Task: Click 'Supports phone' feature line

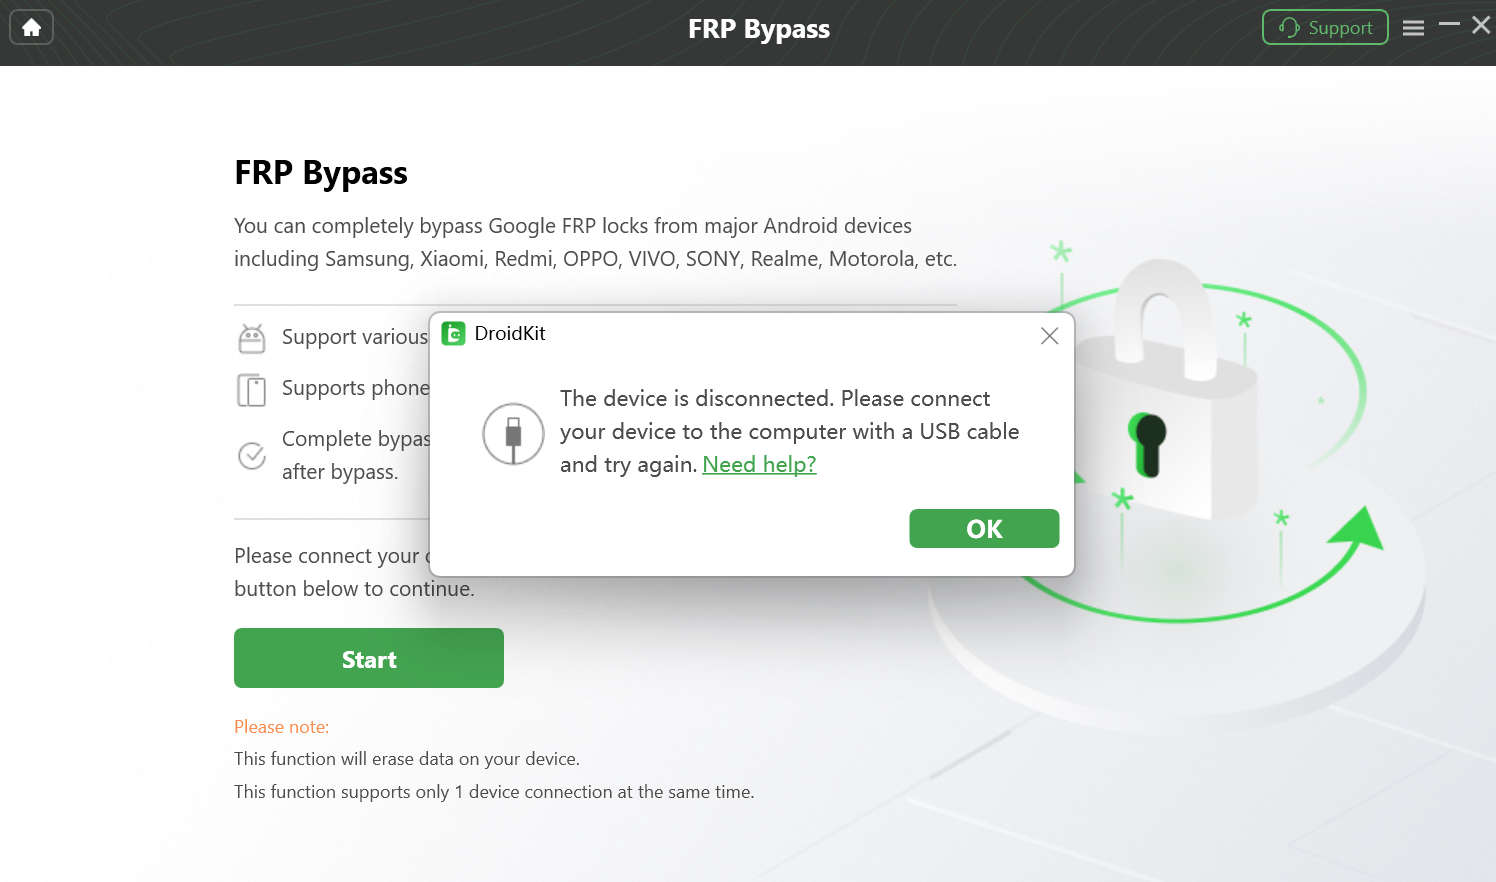Action: point(356,388)
